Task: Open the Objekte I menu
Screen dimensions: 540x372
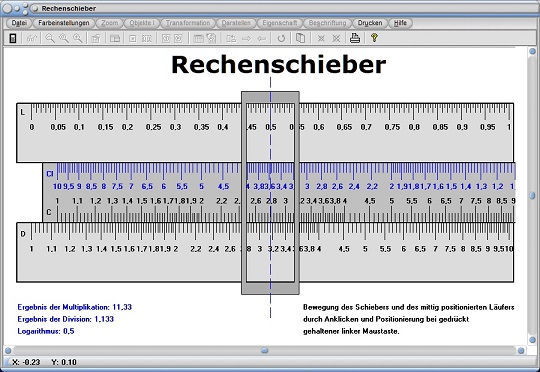Action: point(142,23)
